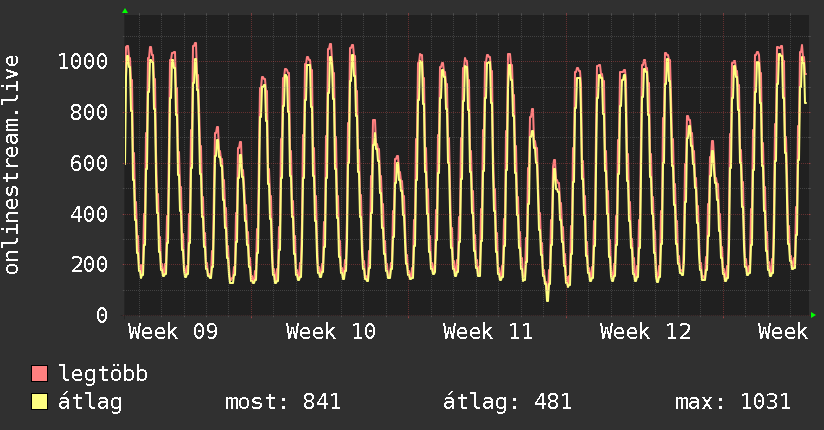
Task: Click the 400 y-axis tick label
Action: [89, 214]
